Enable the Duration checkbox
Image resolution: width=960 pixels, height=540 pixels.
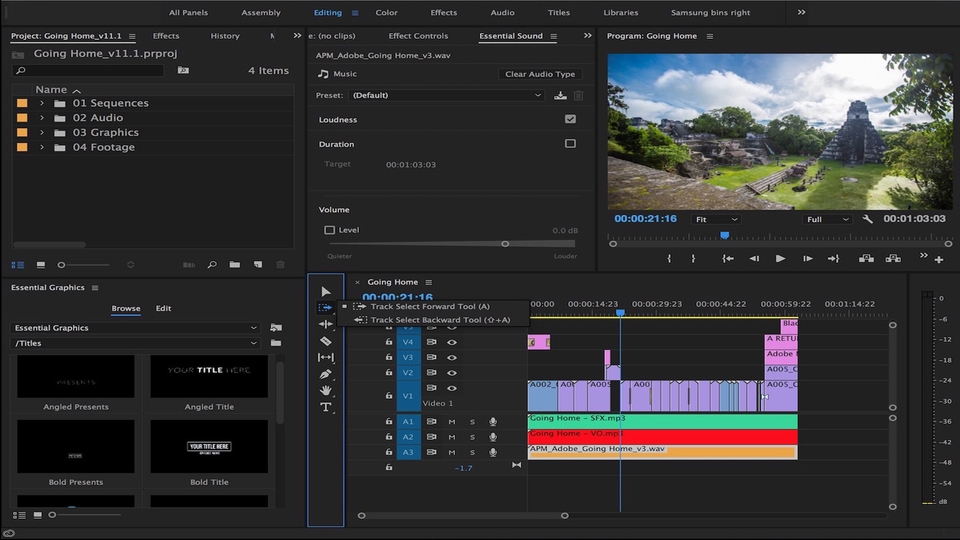coord(570,144)
